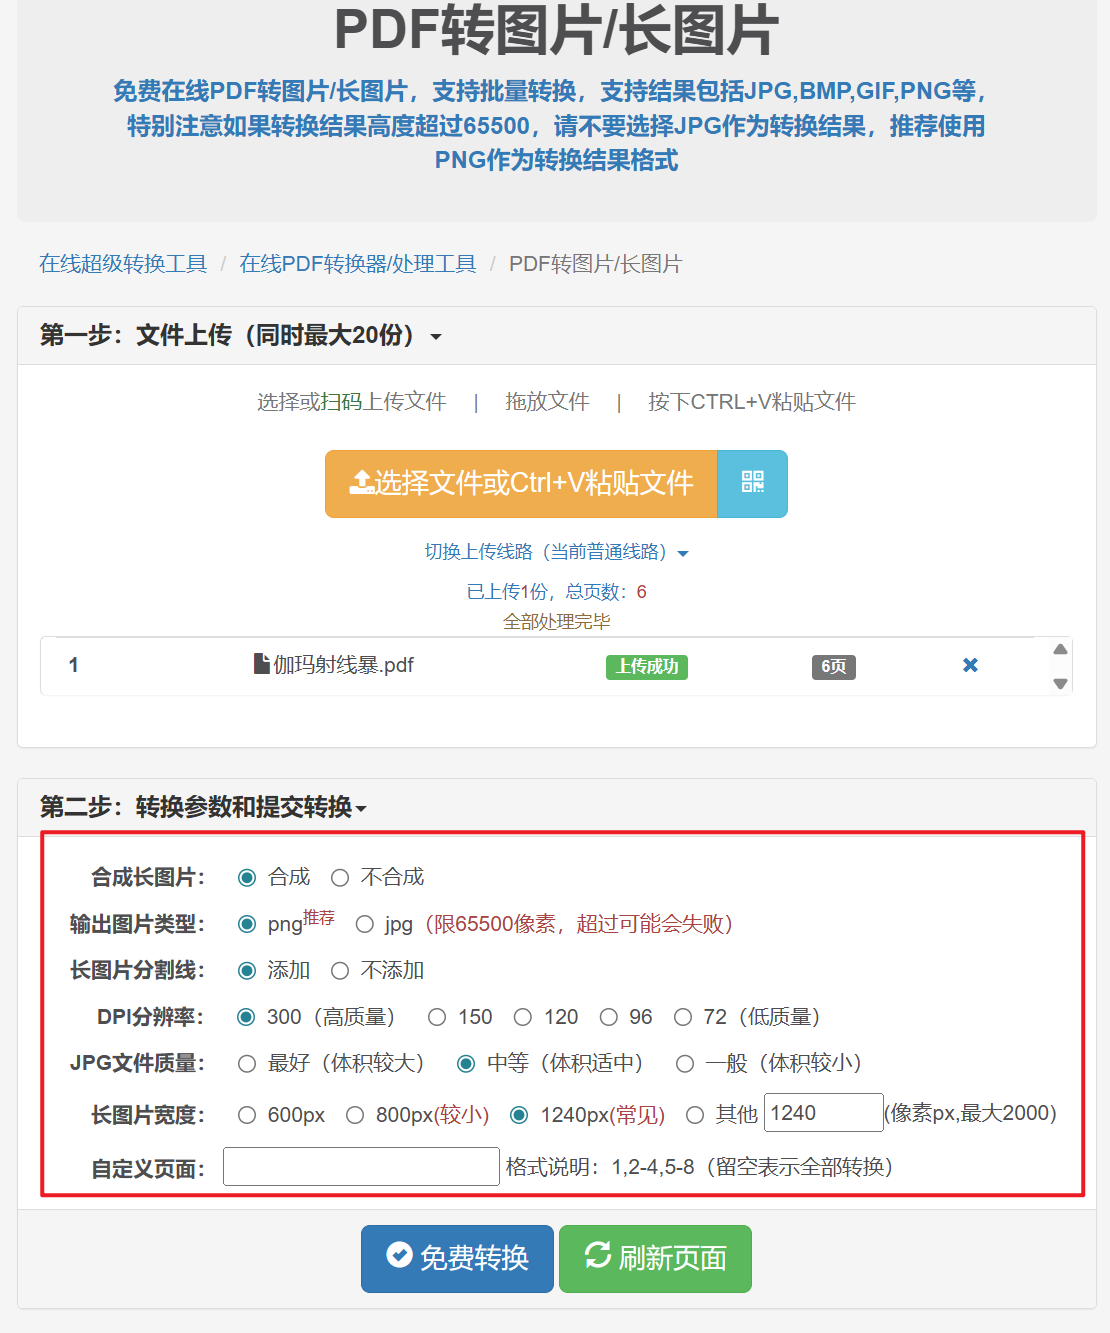Select 不合成 for long image merging
The image size is (1110, 1333).
point(340,877)
